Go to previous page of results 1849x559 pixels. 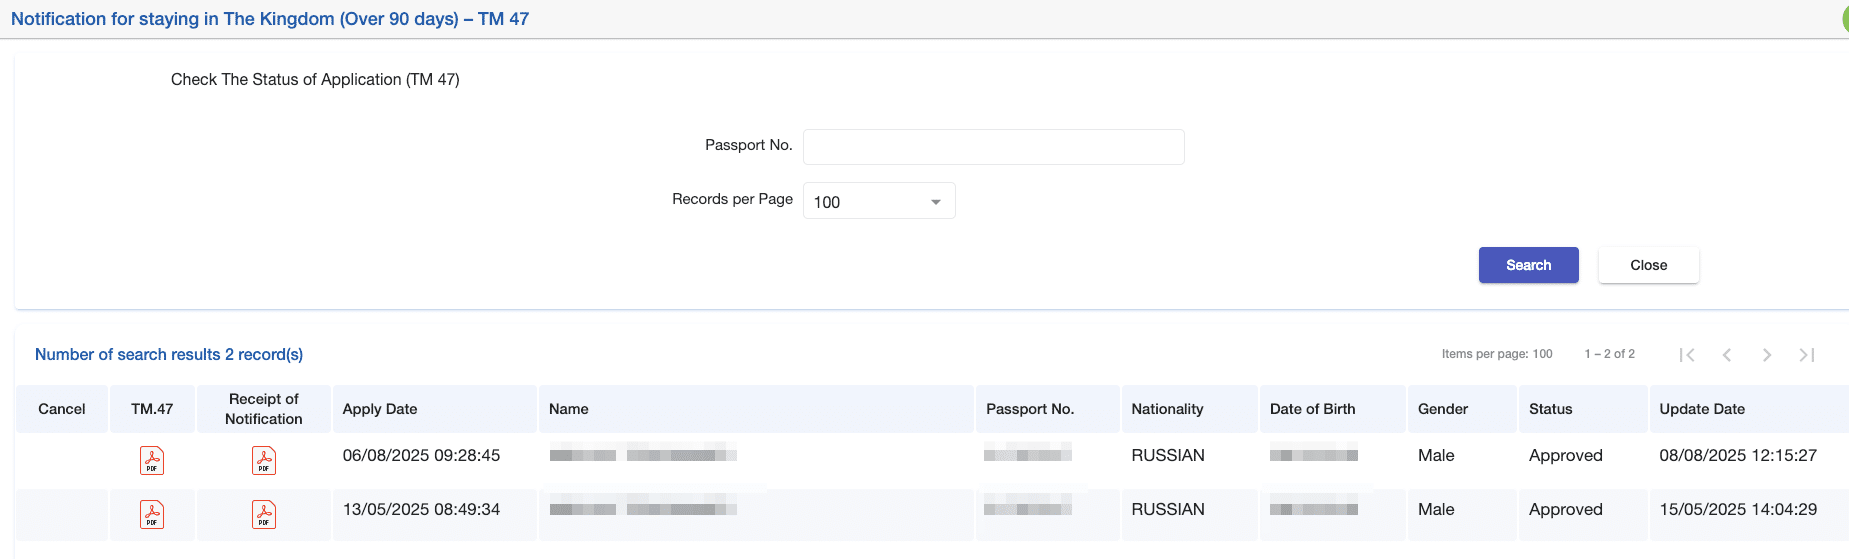1727,355
